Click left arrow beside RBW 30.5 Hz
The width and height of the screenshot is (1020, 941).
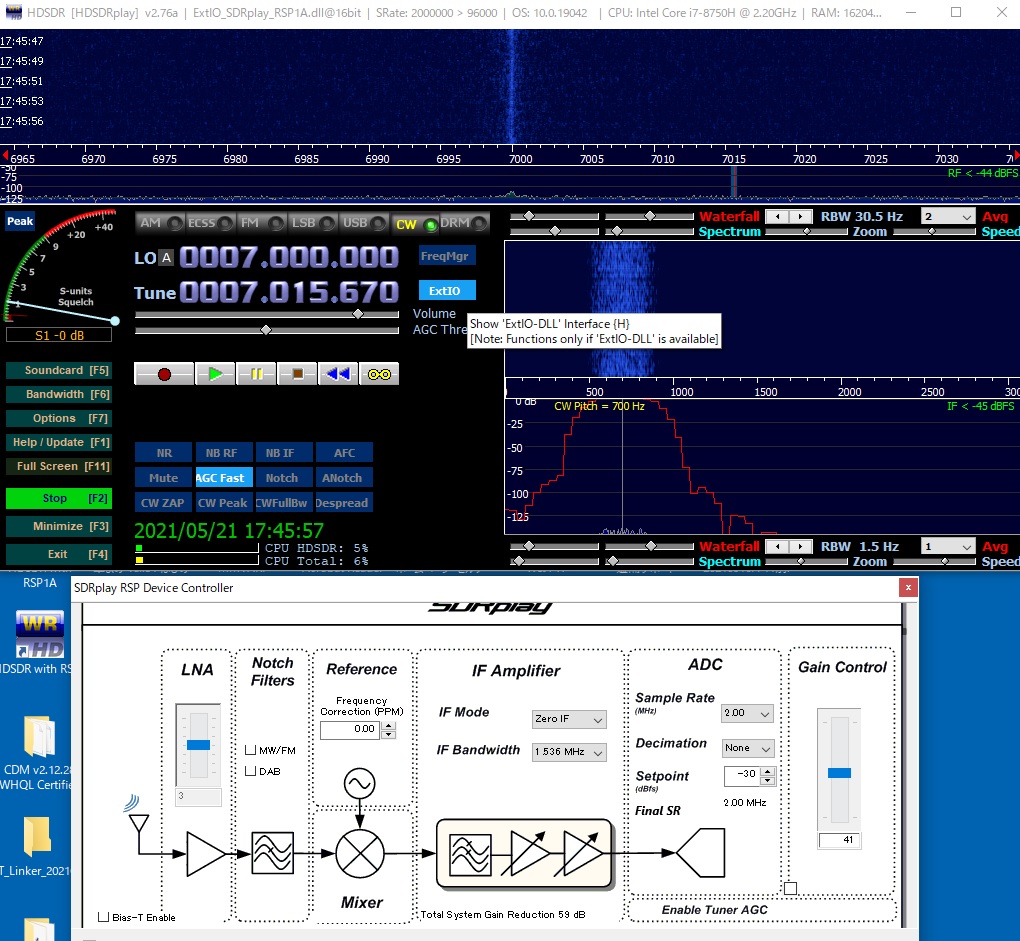(x=778, y=217)
